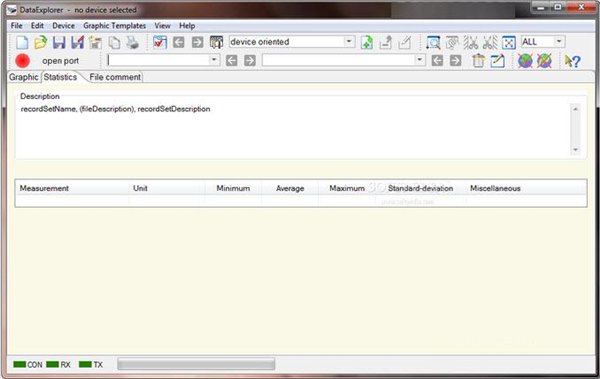Click the crossed-out globe icon
Screen dimensions: 600x379
(544, 60)
